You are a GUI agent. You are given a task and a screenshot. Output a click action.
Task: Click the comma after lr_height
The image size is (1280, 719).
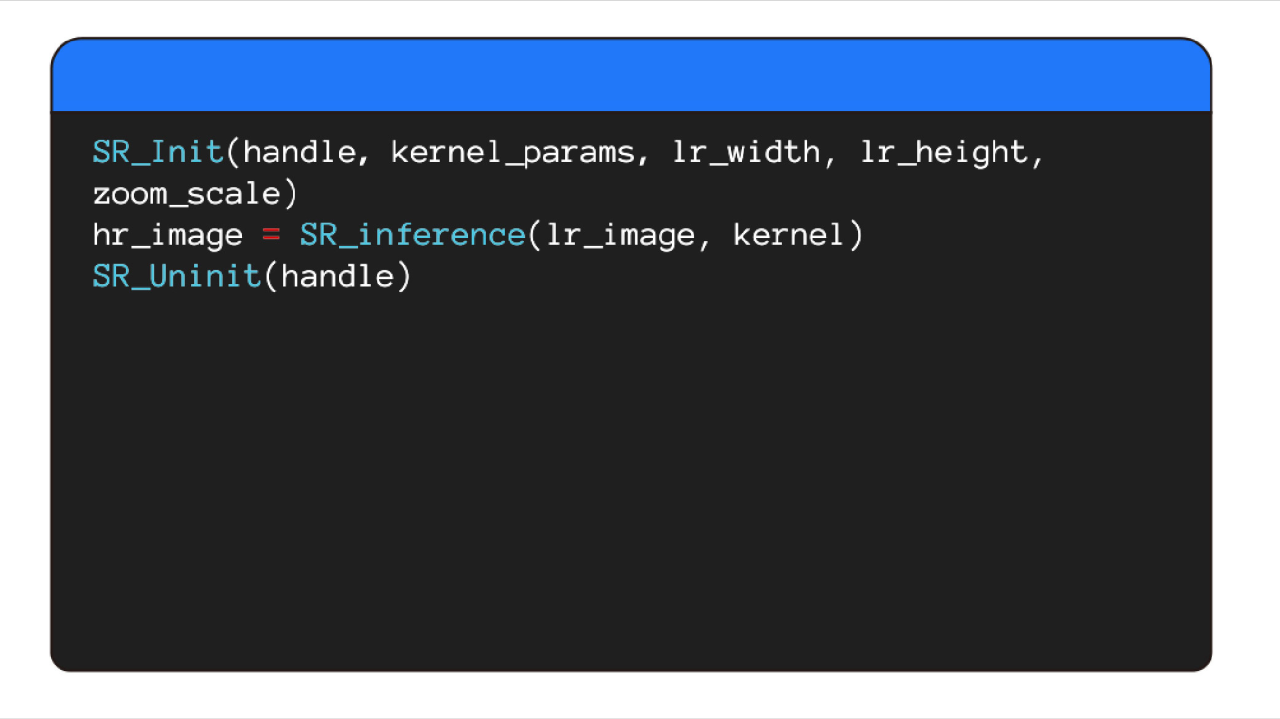pyautogui.click(x=1036, y=158)
